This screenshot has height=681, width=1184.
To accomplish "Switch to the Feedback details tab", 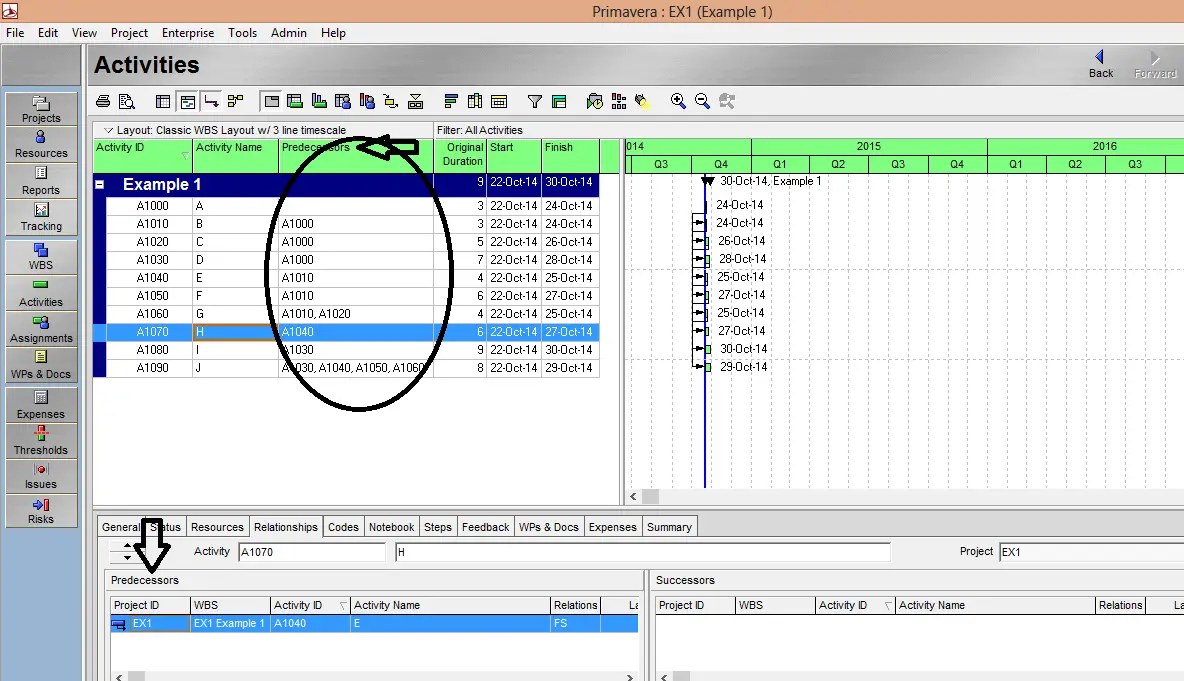I will coord(486,527).
